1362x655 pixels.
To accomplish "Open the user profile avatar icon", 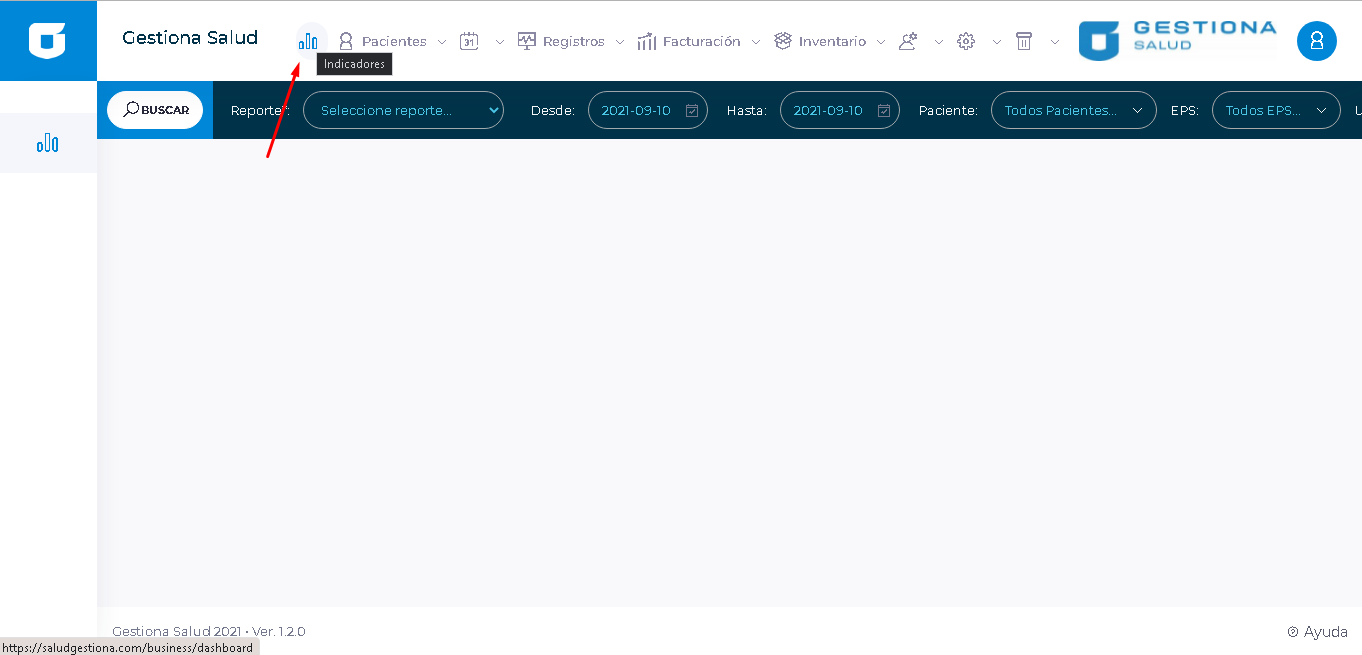I will pos(1316,41).
